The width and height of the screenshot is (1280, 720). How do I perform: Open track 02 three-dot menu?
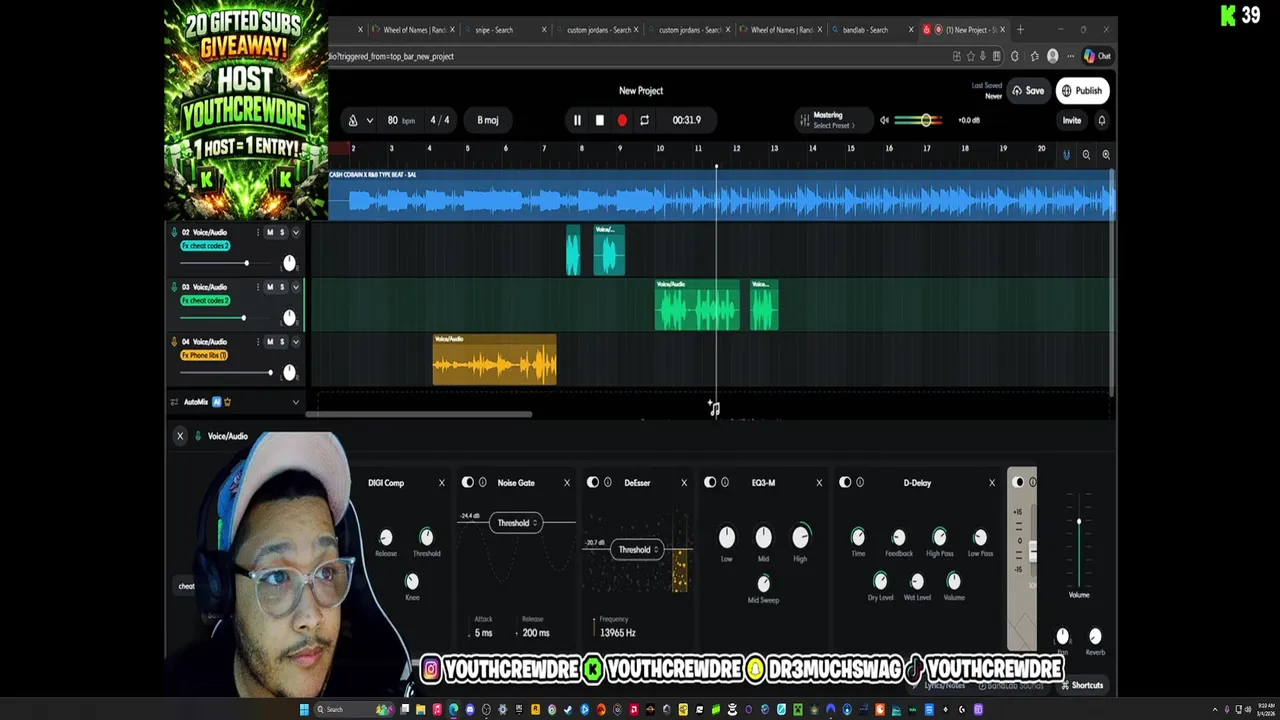pyautogui.click(x=257, y=232)
